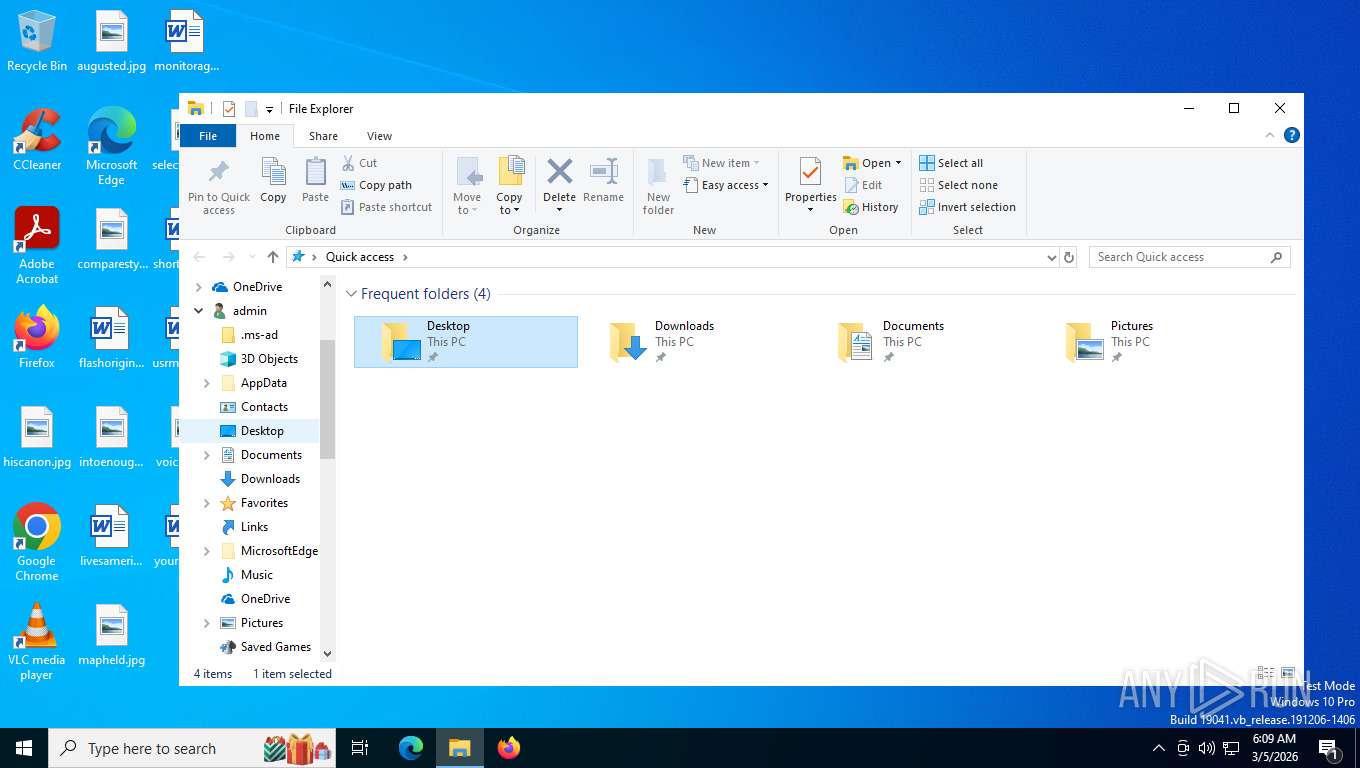Click Windows Start button
The width and height of the screenshot is (1360, 768).
coord(24,748)
